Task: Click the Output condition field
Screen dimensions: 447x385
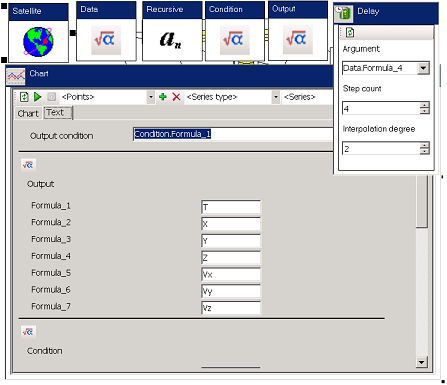Action: tap(233, 134)
